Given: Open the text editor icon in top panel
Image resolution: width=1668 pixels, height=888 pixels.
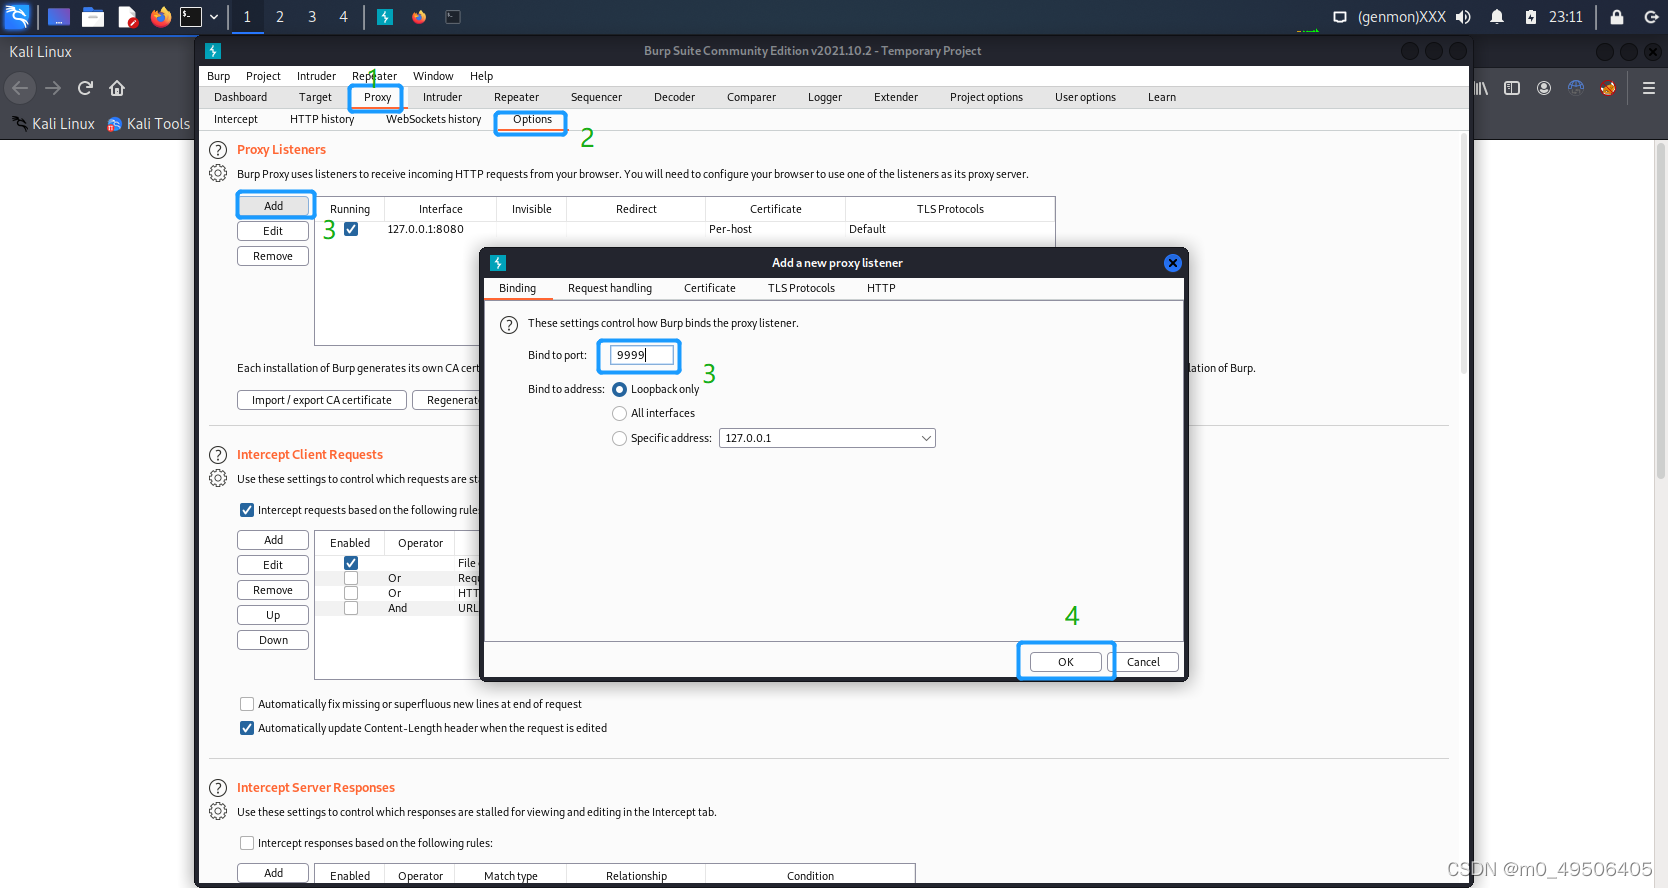Looking at the screenshot, I should coord(127,17).
